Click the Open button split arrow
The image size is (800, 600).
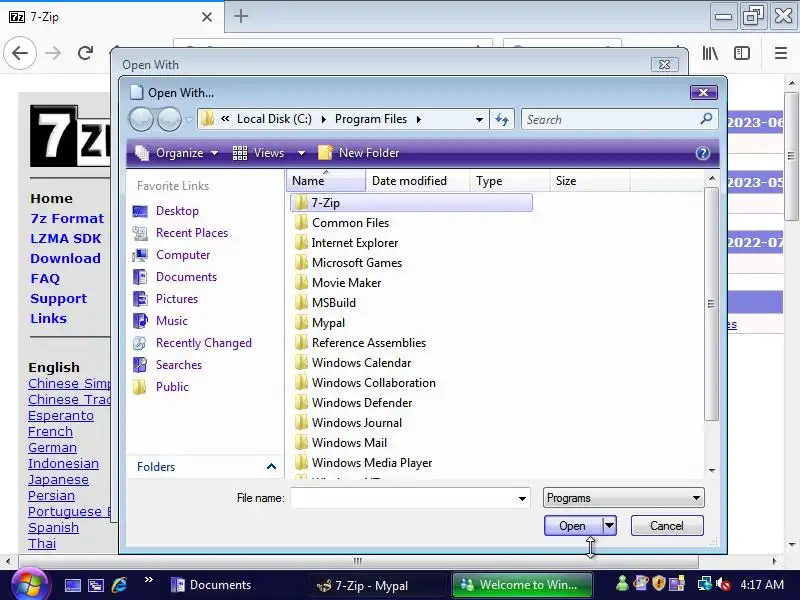click(x=610, y=526)
